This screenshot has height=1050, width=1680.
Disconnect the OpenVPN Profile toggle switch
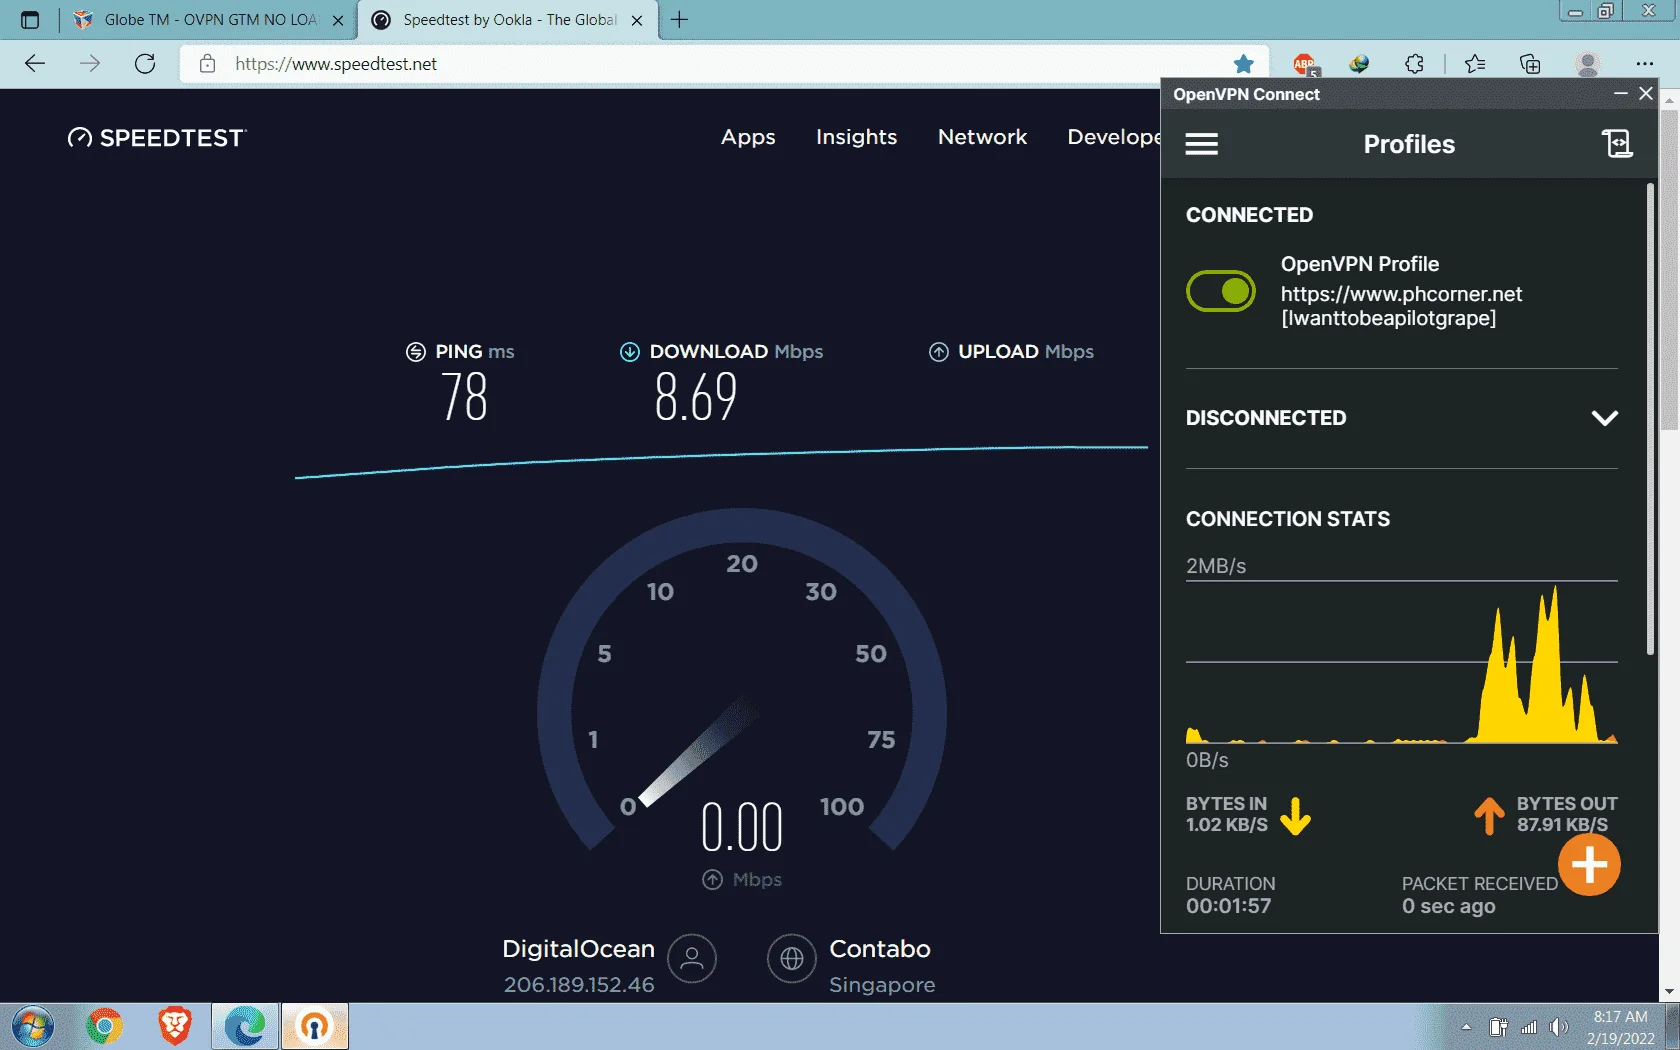(x=1221, y=291)
